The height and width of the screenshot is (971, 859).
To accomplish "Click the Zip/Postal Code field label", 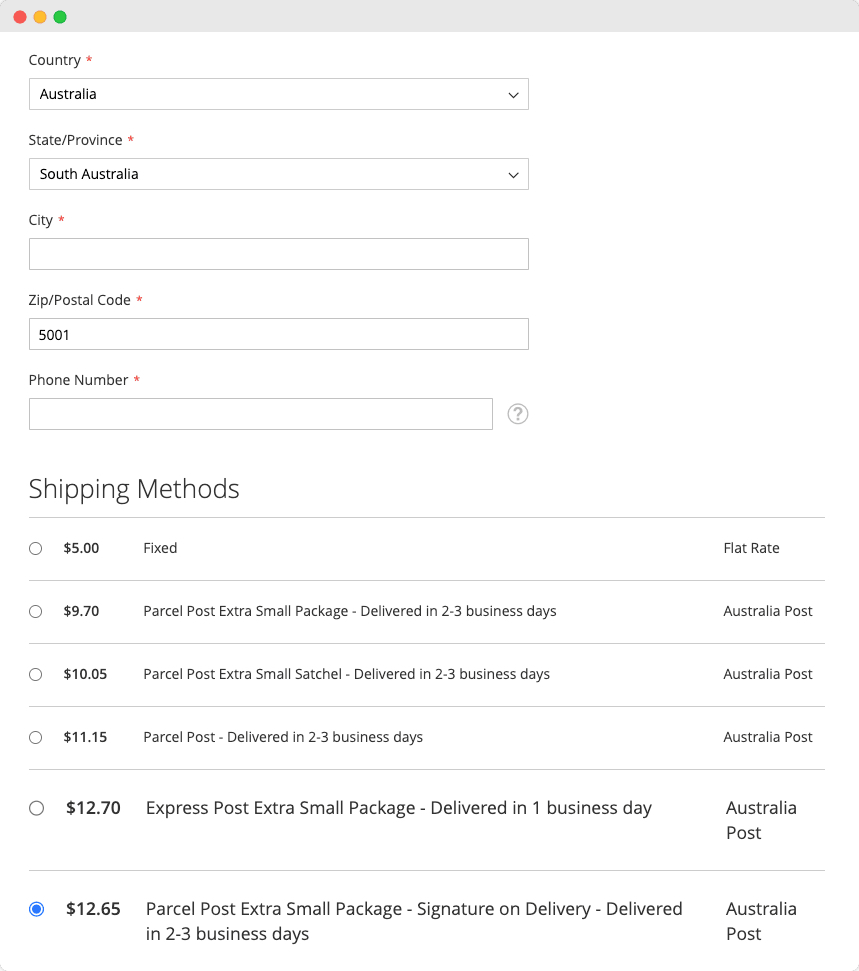I will click(x=80, y=300).
